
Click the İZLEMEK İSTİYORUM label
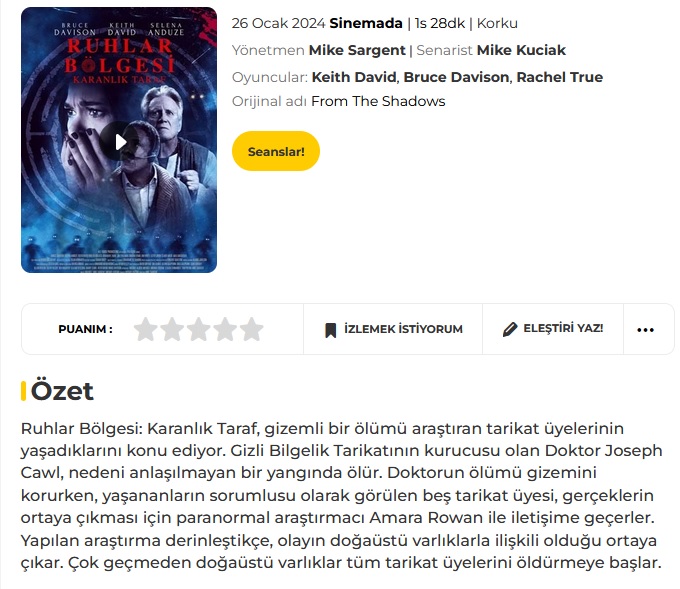click(403, 329)
